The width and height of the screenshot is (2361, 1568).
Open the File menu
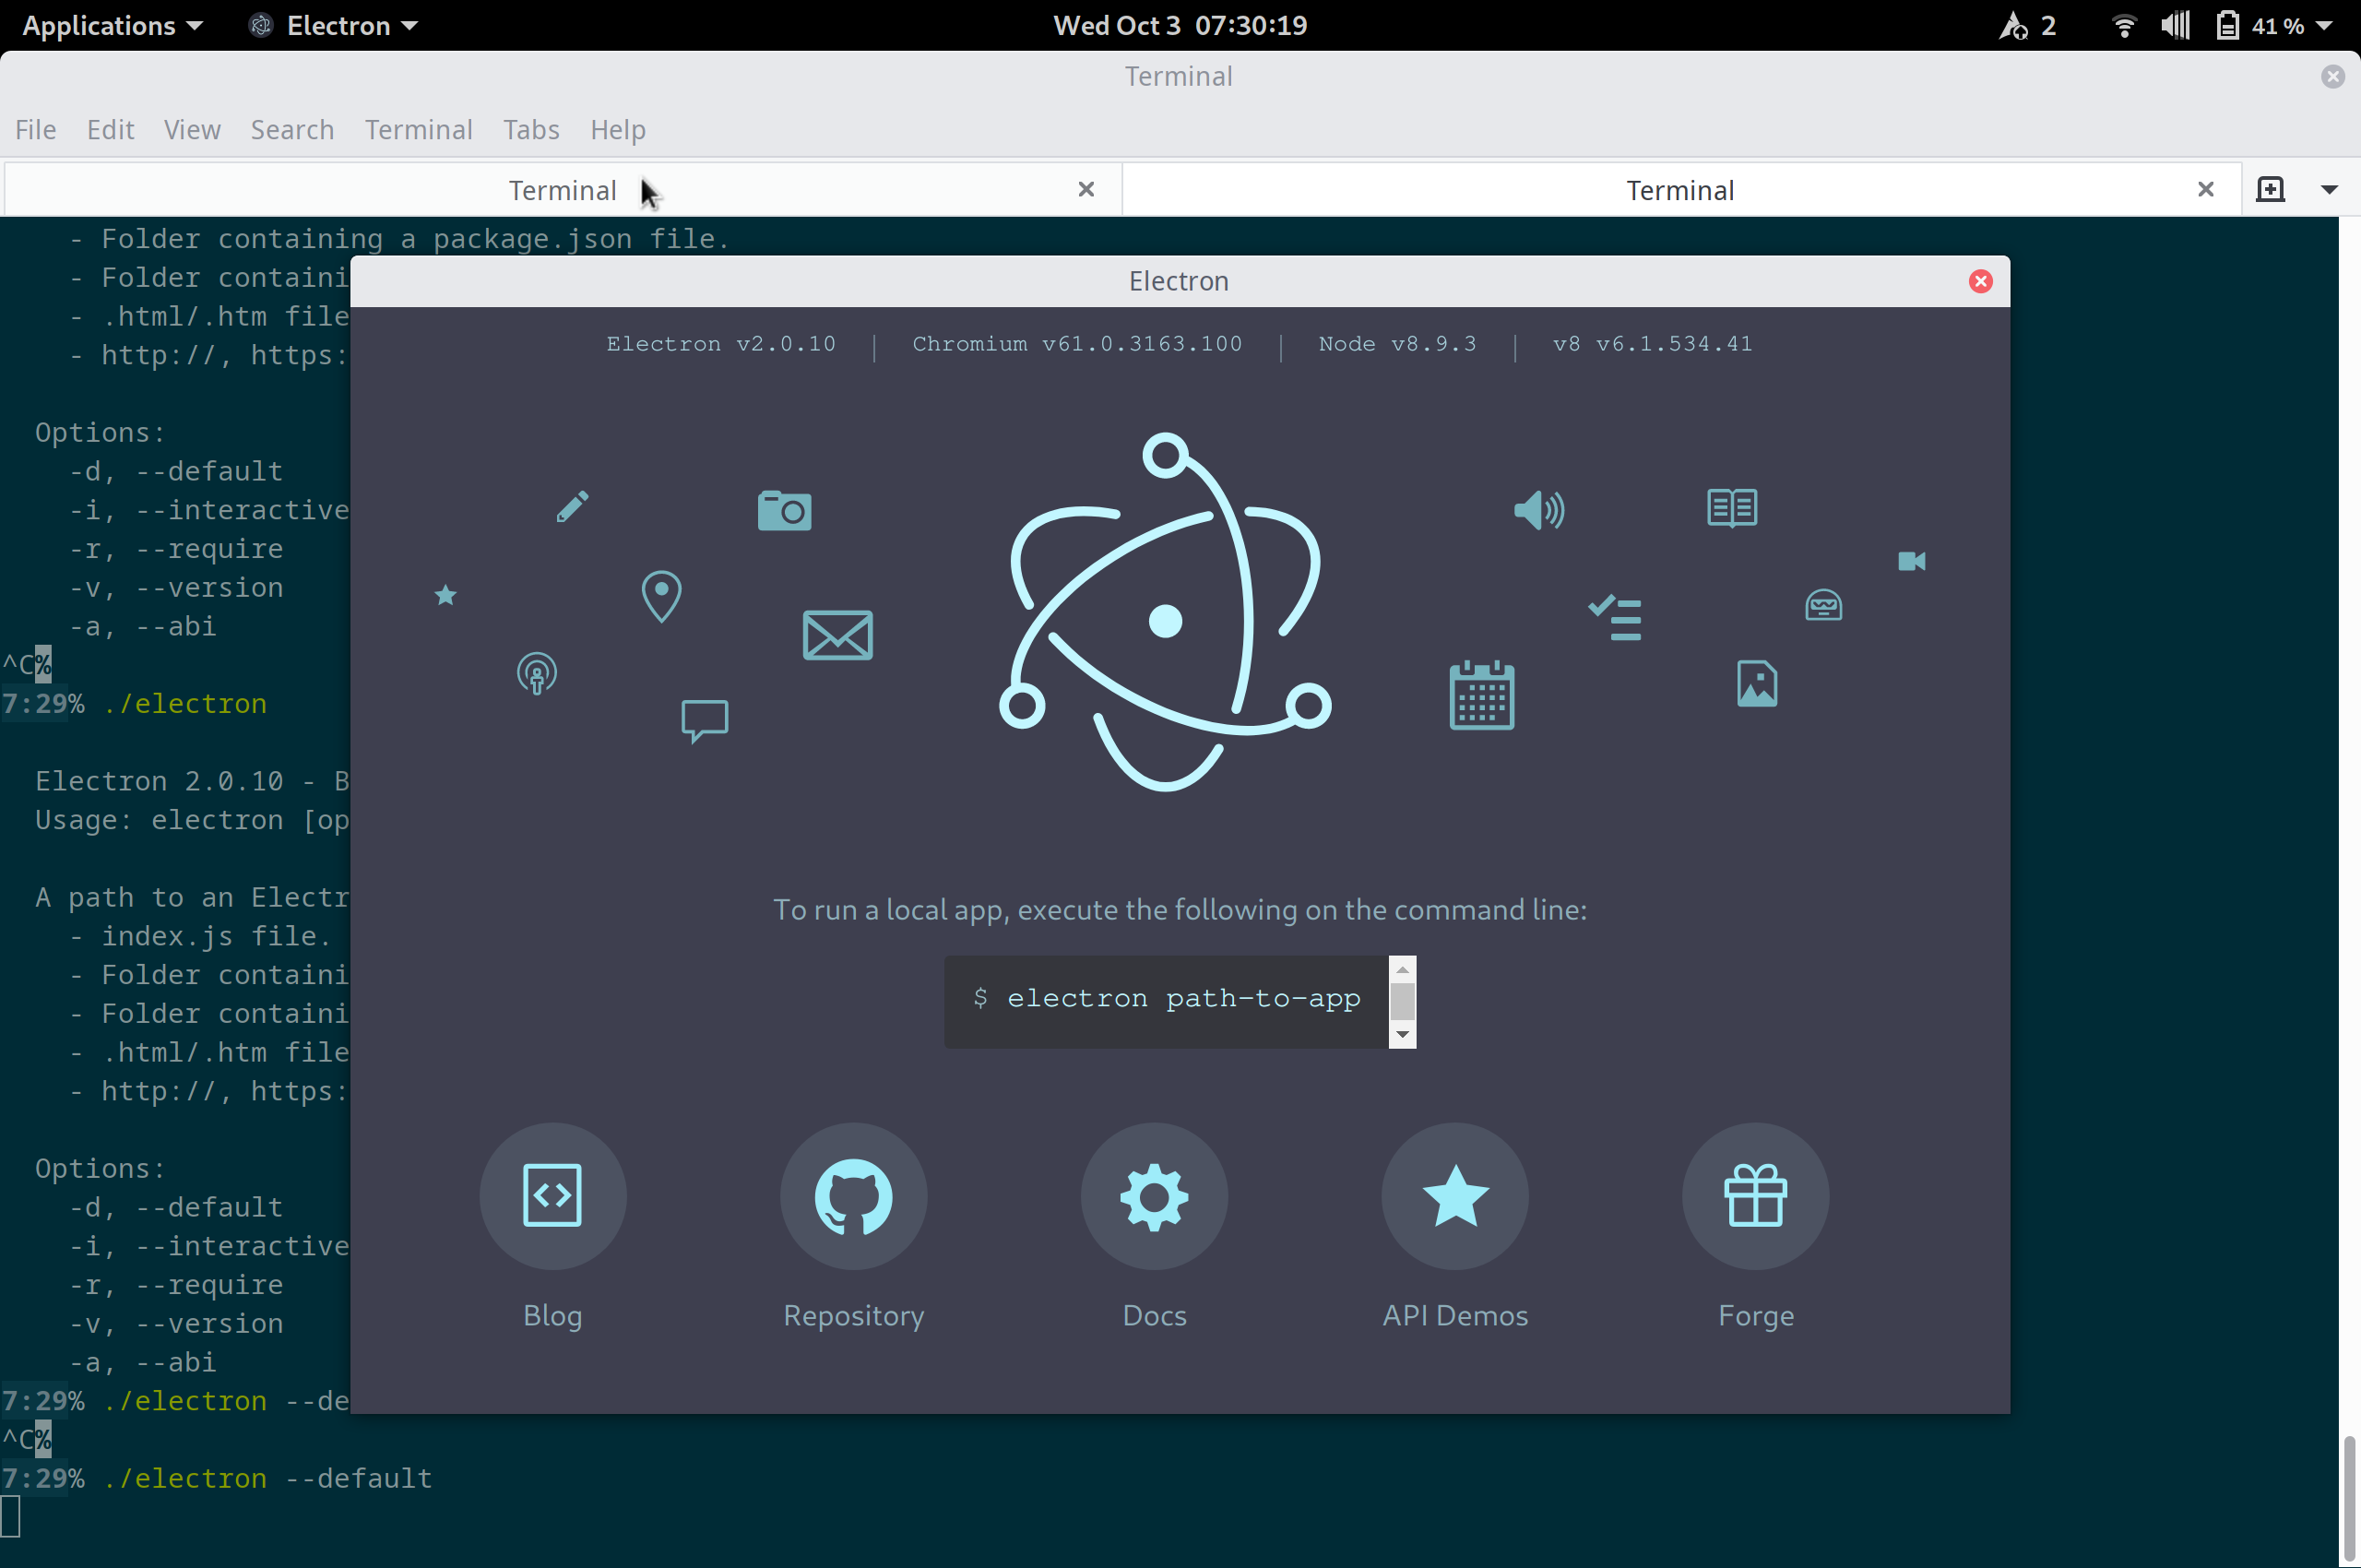tap(36, 130)
